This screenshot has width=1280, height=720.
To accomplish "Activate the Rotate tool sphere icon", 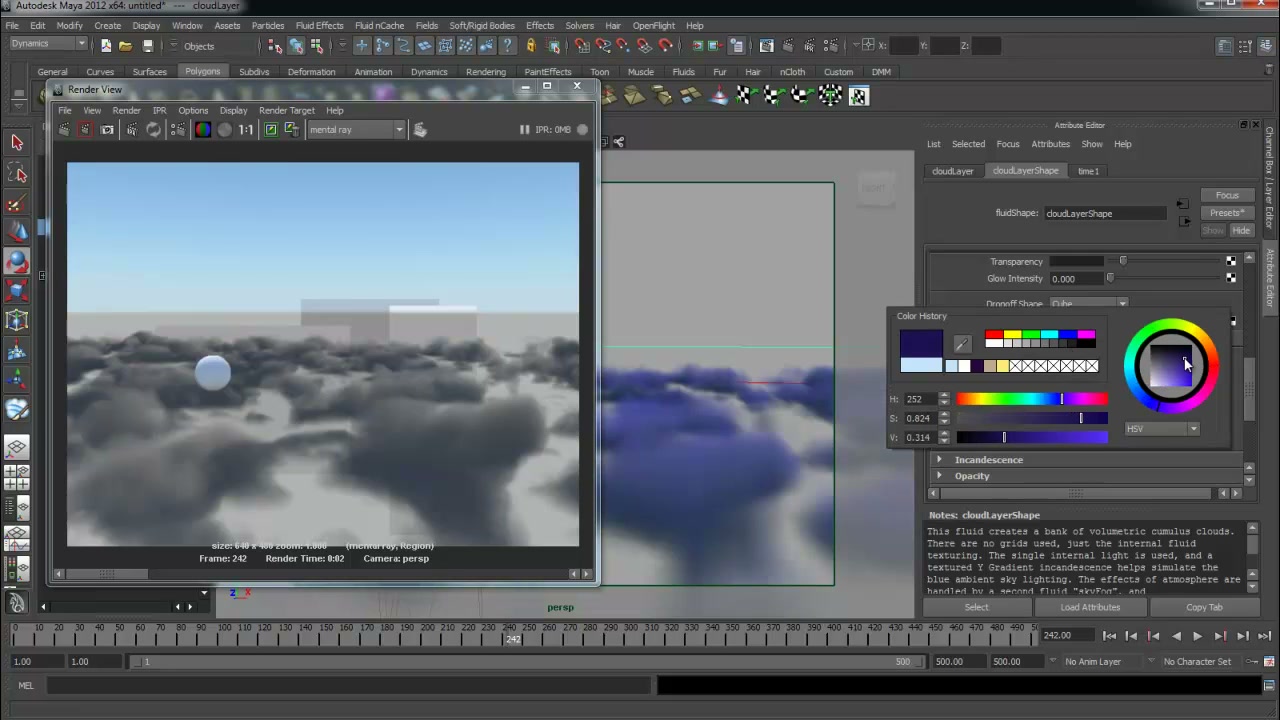I will pos(17,262).
